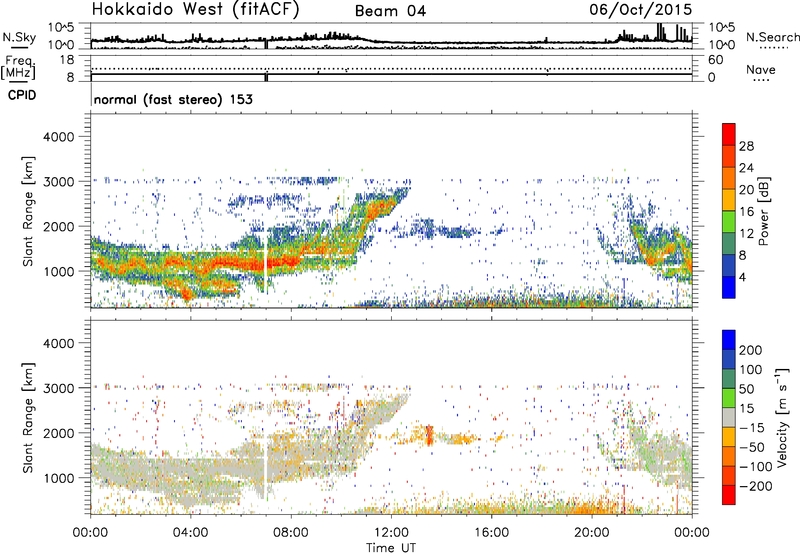Select the bright blue bottom segment of Power colorbar
This screenshot has height=554, width=800.
tap(729, 287)
